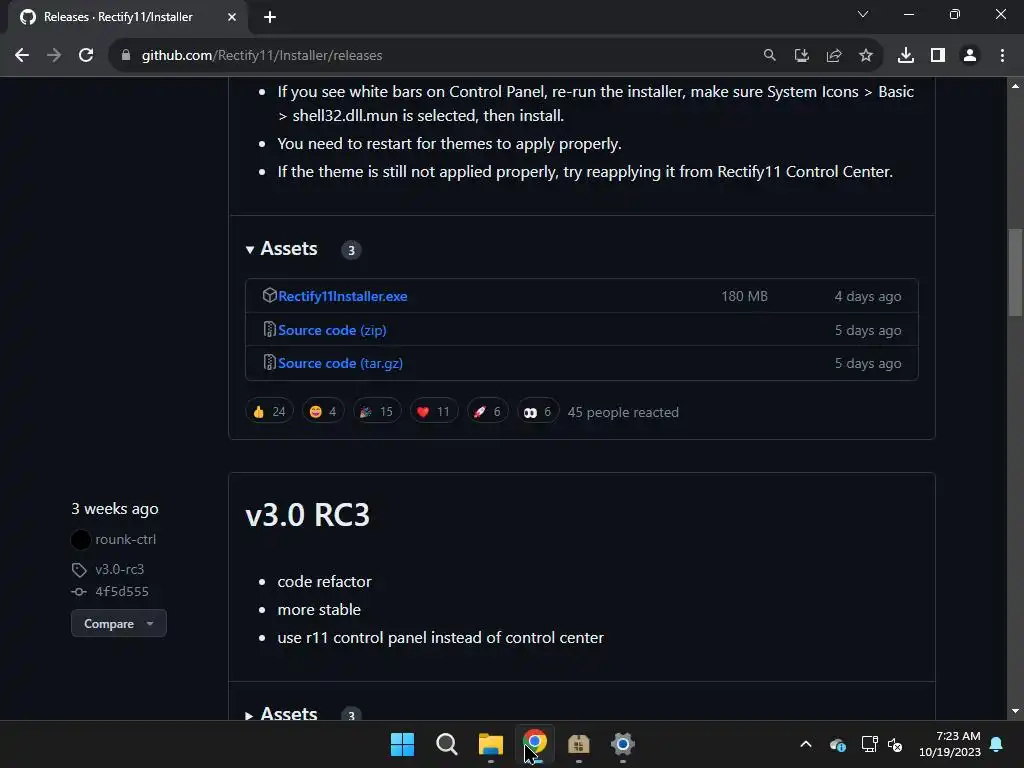Click the 180 MB file size text
The width and height of the screenshot is (1024, 768).
coord(744,296)
